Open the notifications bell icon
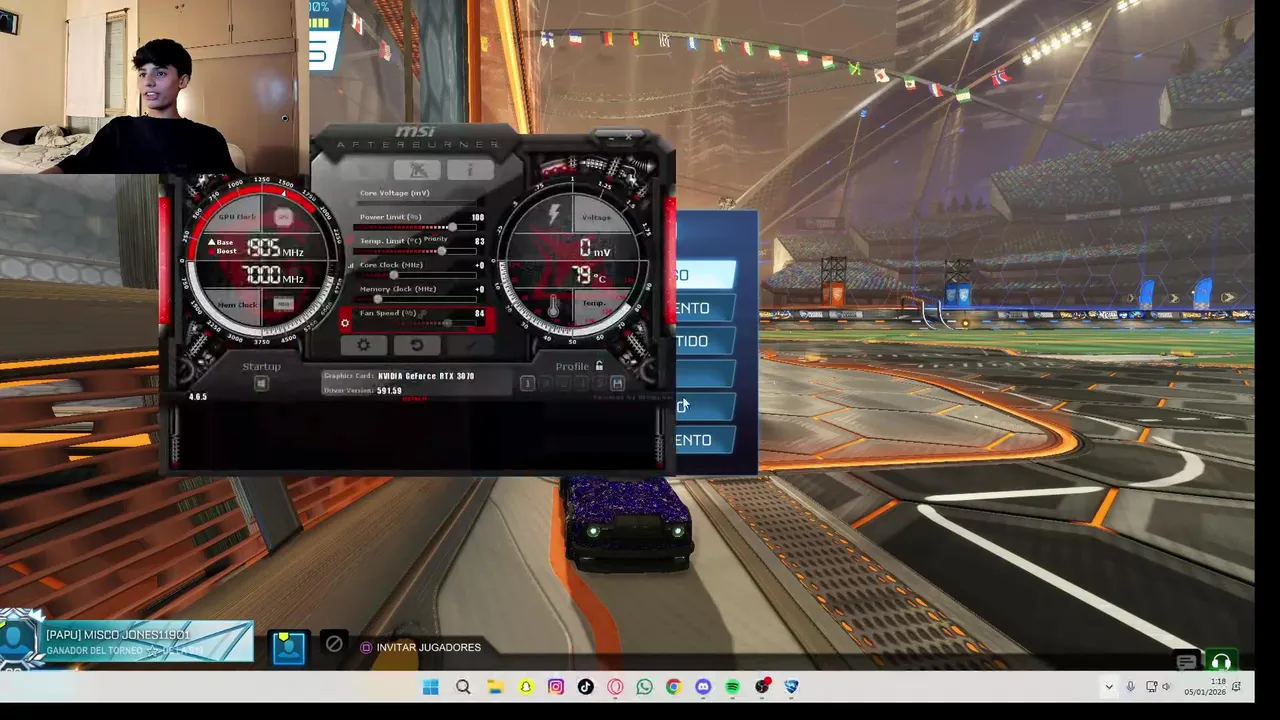The image size is (1280, 720). pos(1237,687)
